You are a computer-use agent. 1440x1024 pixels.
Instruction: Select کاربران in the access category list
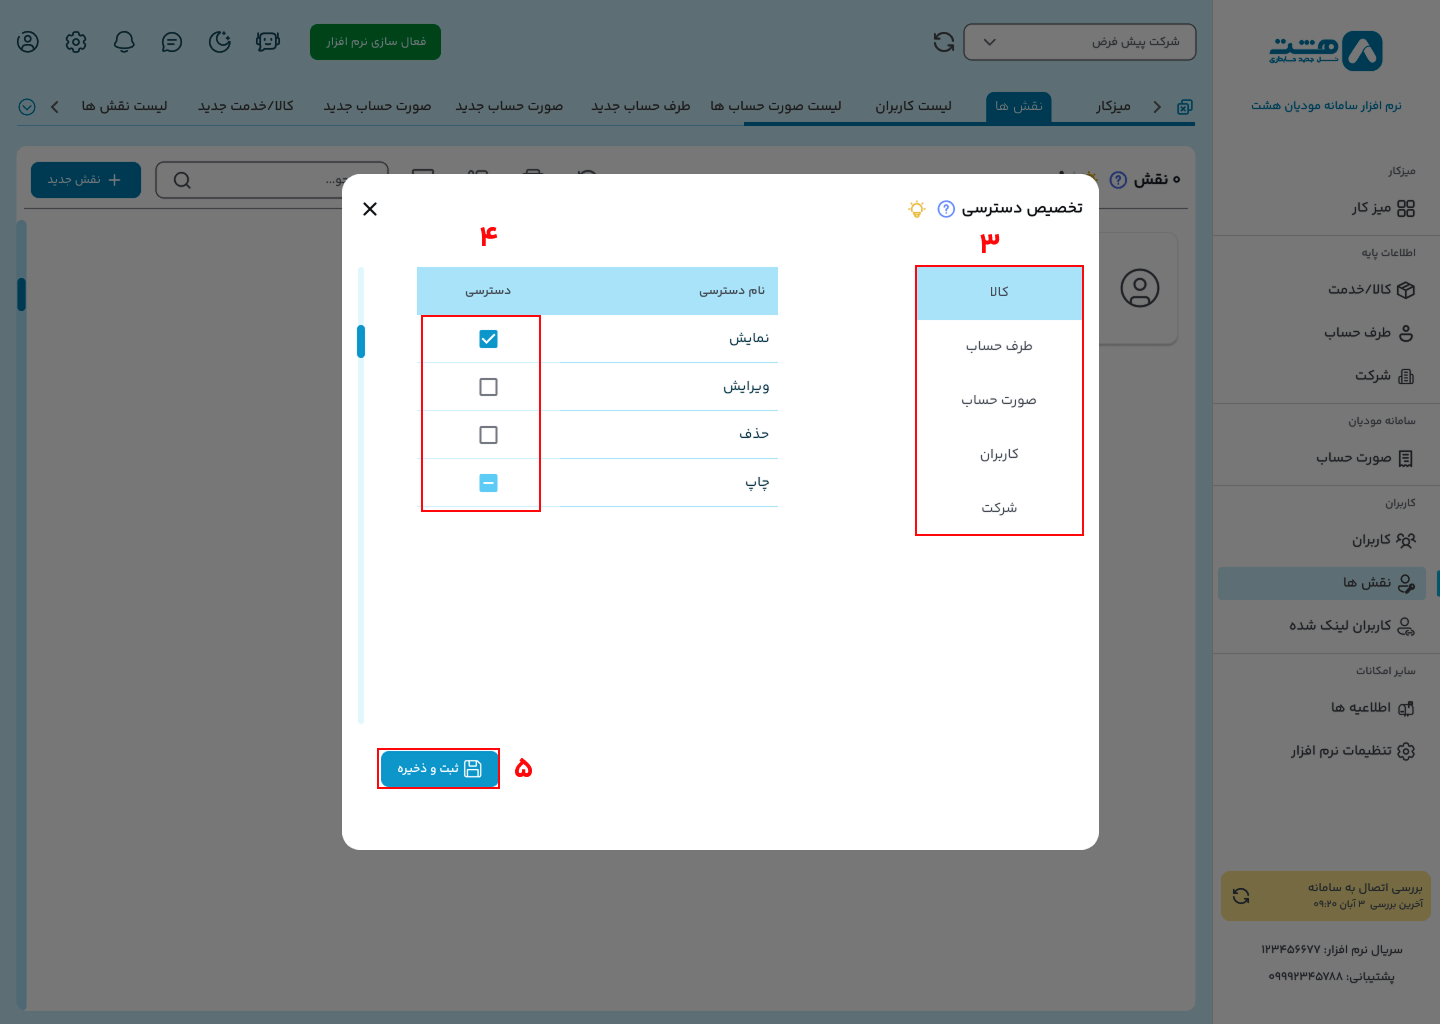tap(999, 453)
